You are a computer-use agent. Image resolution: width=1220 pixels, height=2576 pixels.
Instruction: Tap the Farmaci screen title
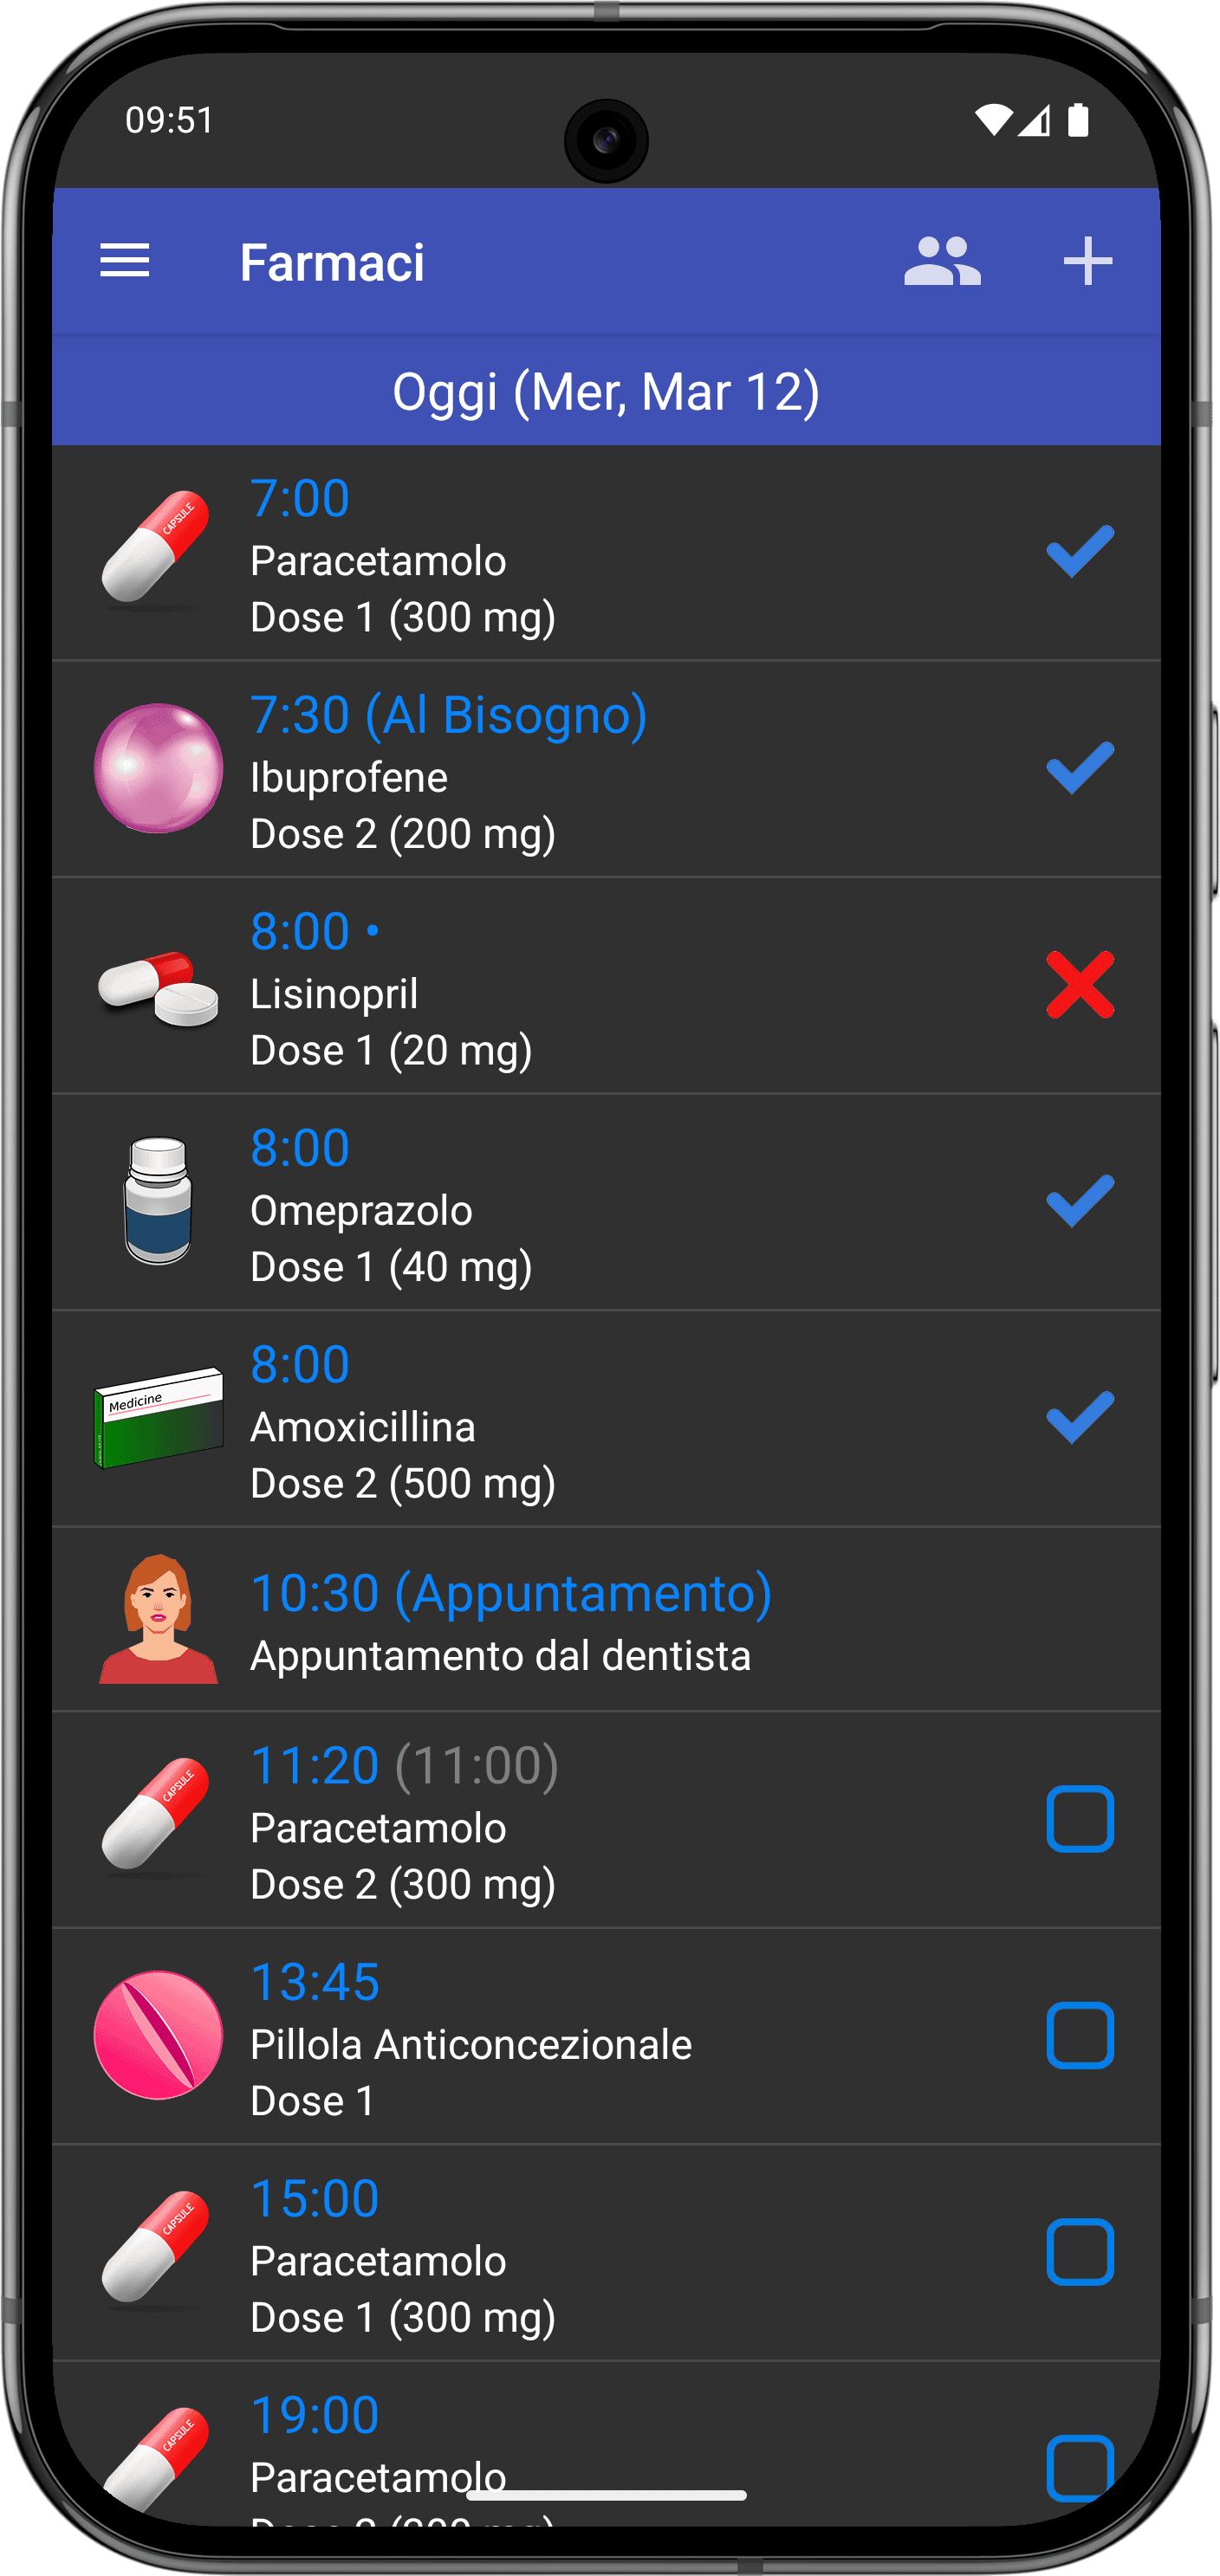point(332,263)
